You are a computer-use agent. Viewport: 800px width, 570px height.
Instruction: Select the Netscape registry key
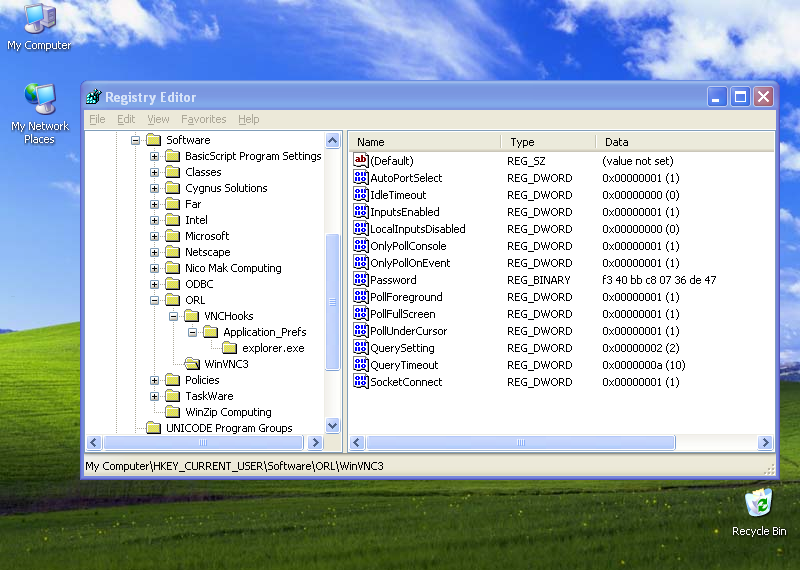coord(208,252)
